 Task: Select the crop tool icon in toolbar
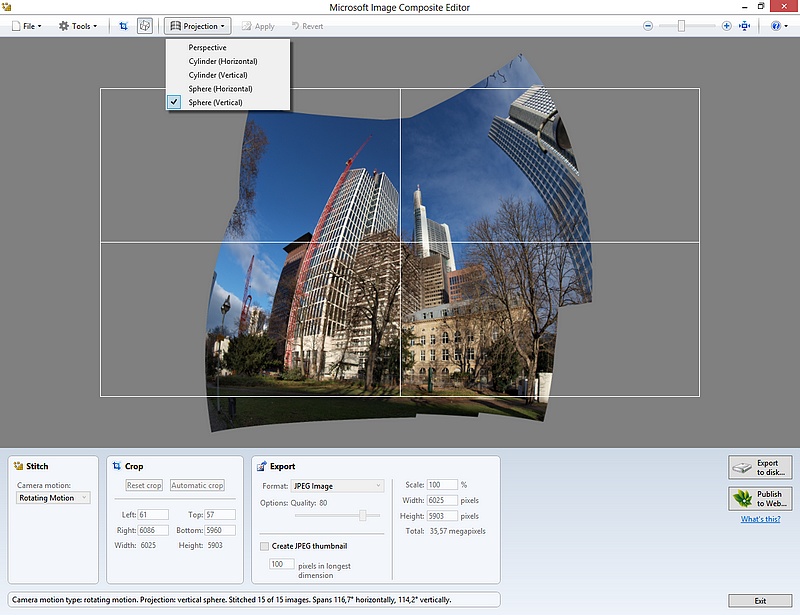(123, 26)
